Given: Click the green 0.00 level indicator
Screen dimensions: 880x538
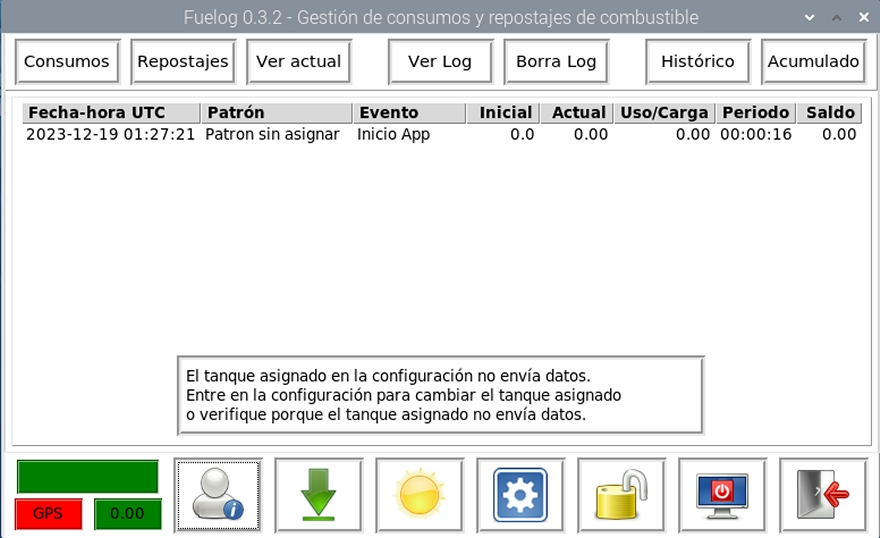Looking at the screenshot, I should 127,514.
